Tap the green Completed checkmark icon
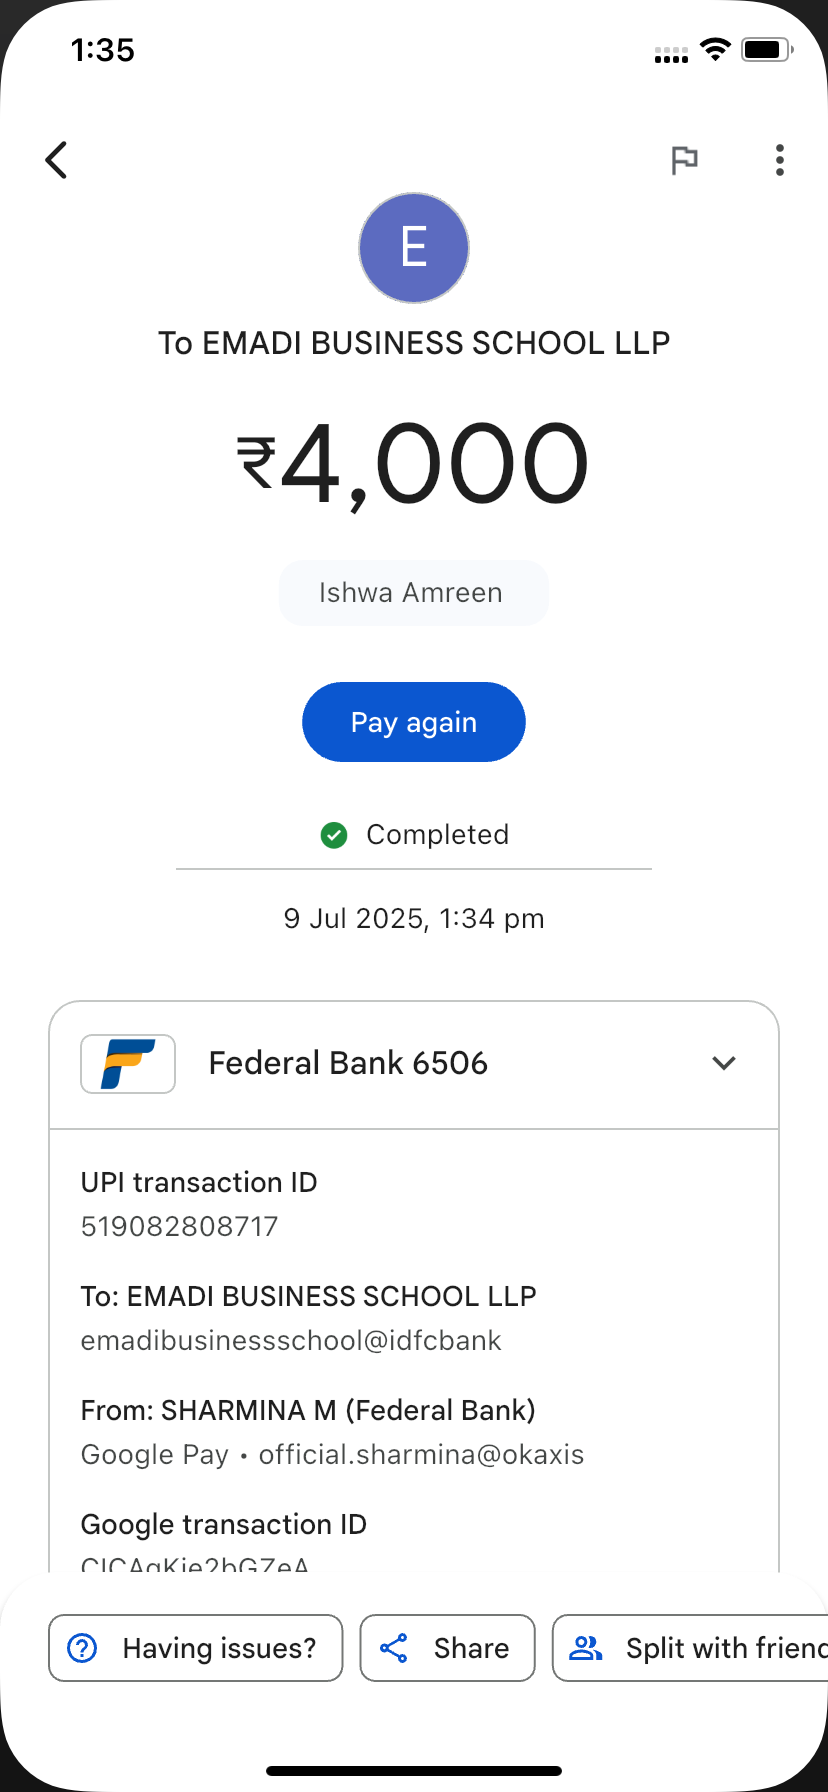 (334, 835)
